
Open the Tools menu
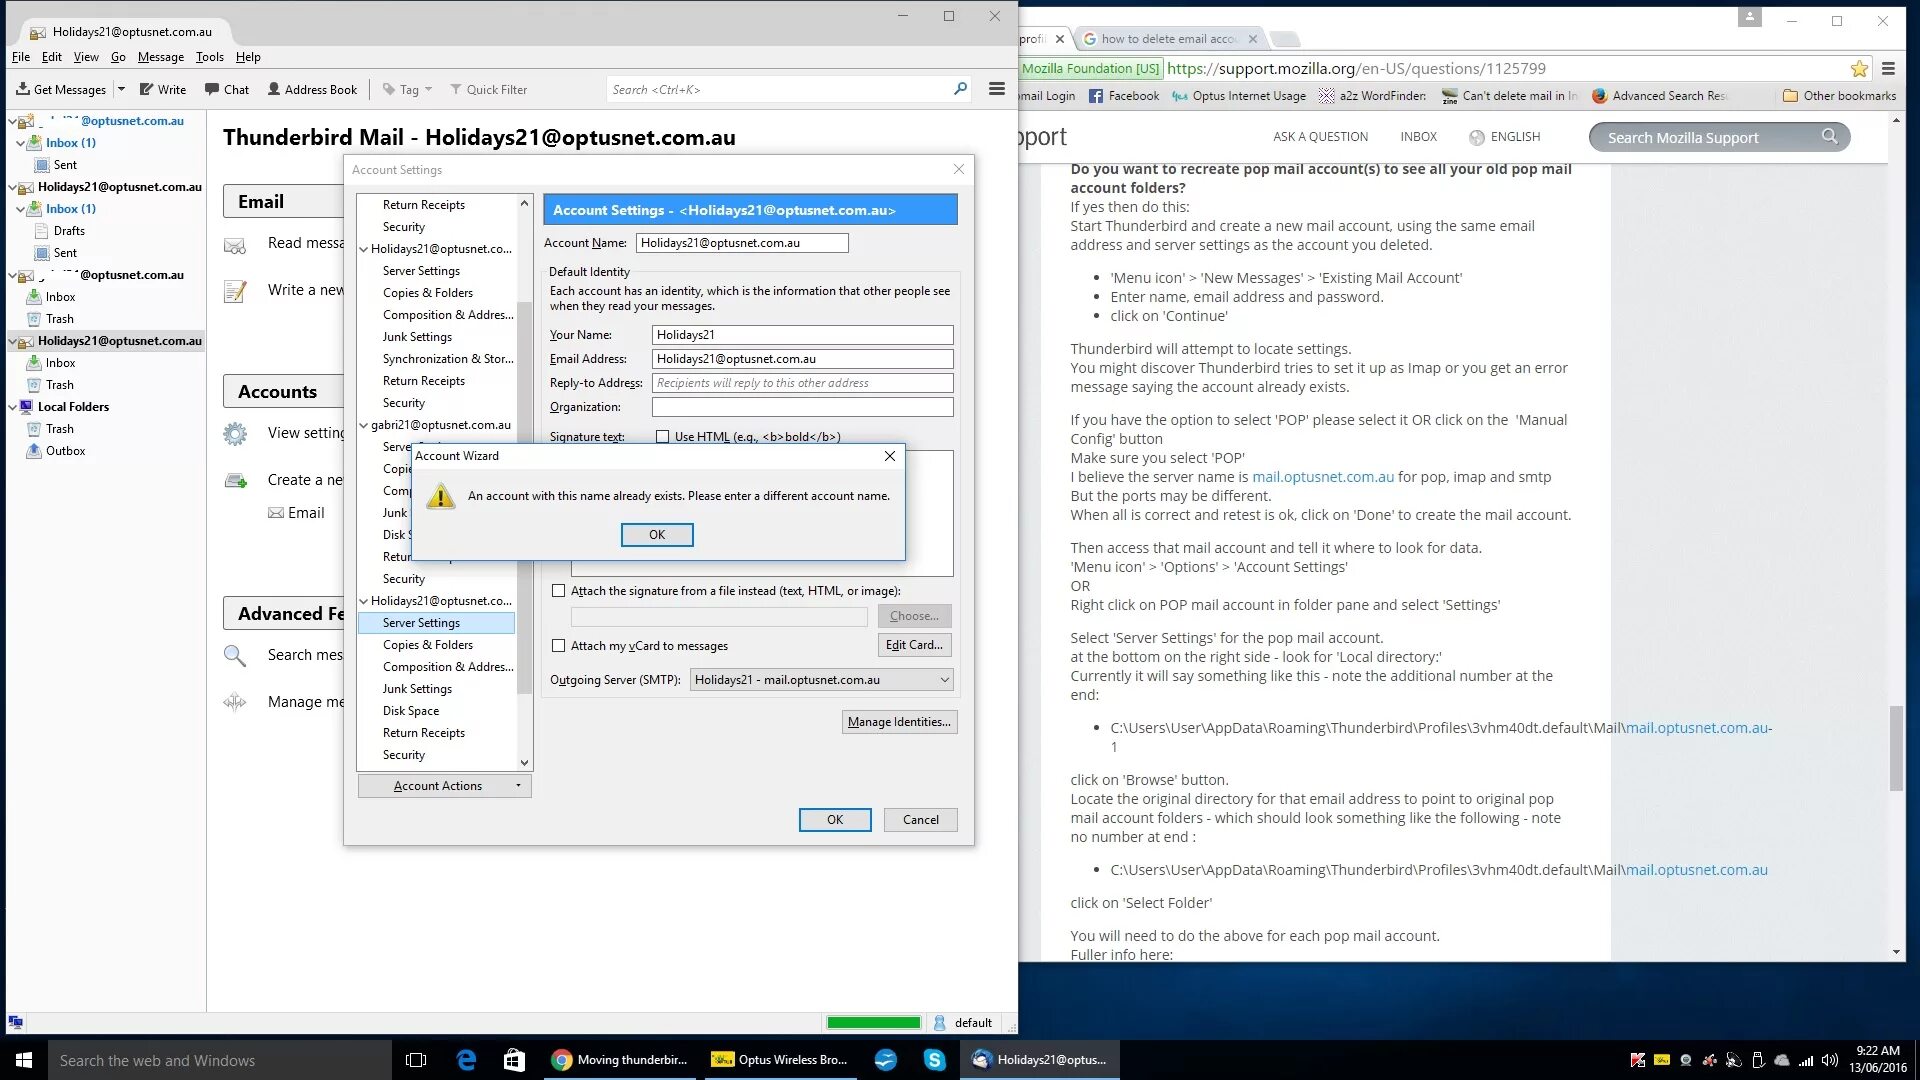point(210,57)
